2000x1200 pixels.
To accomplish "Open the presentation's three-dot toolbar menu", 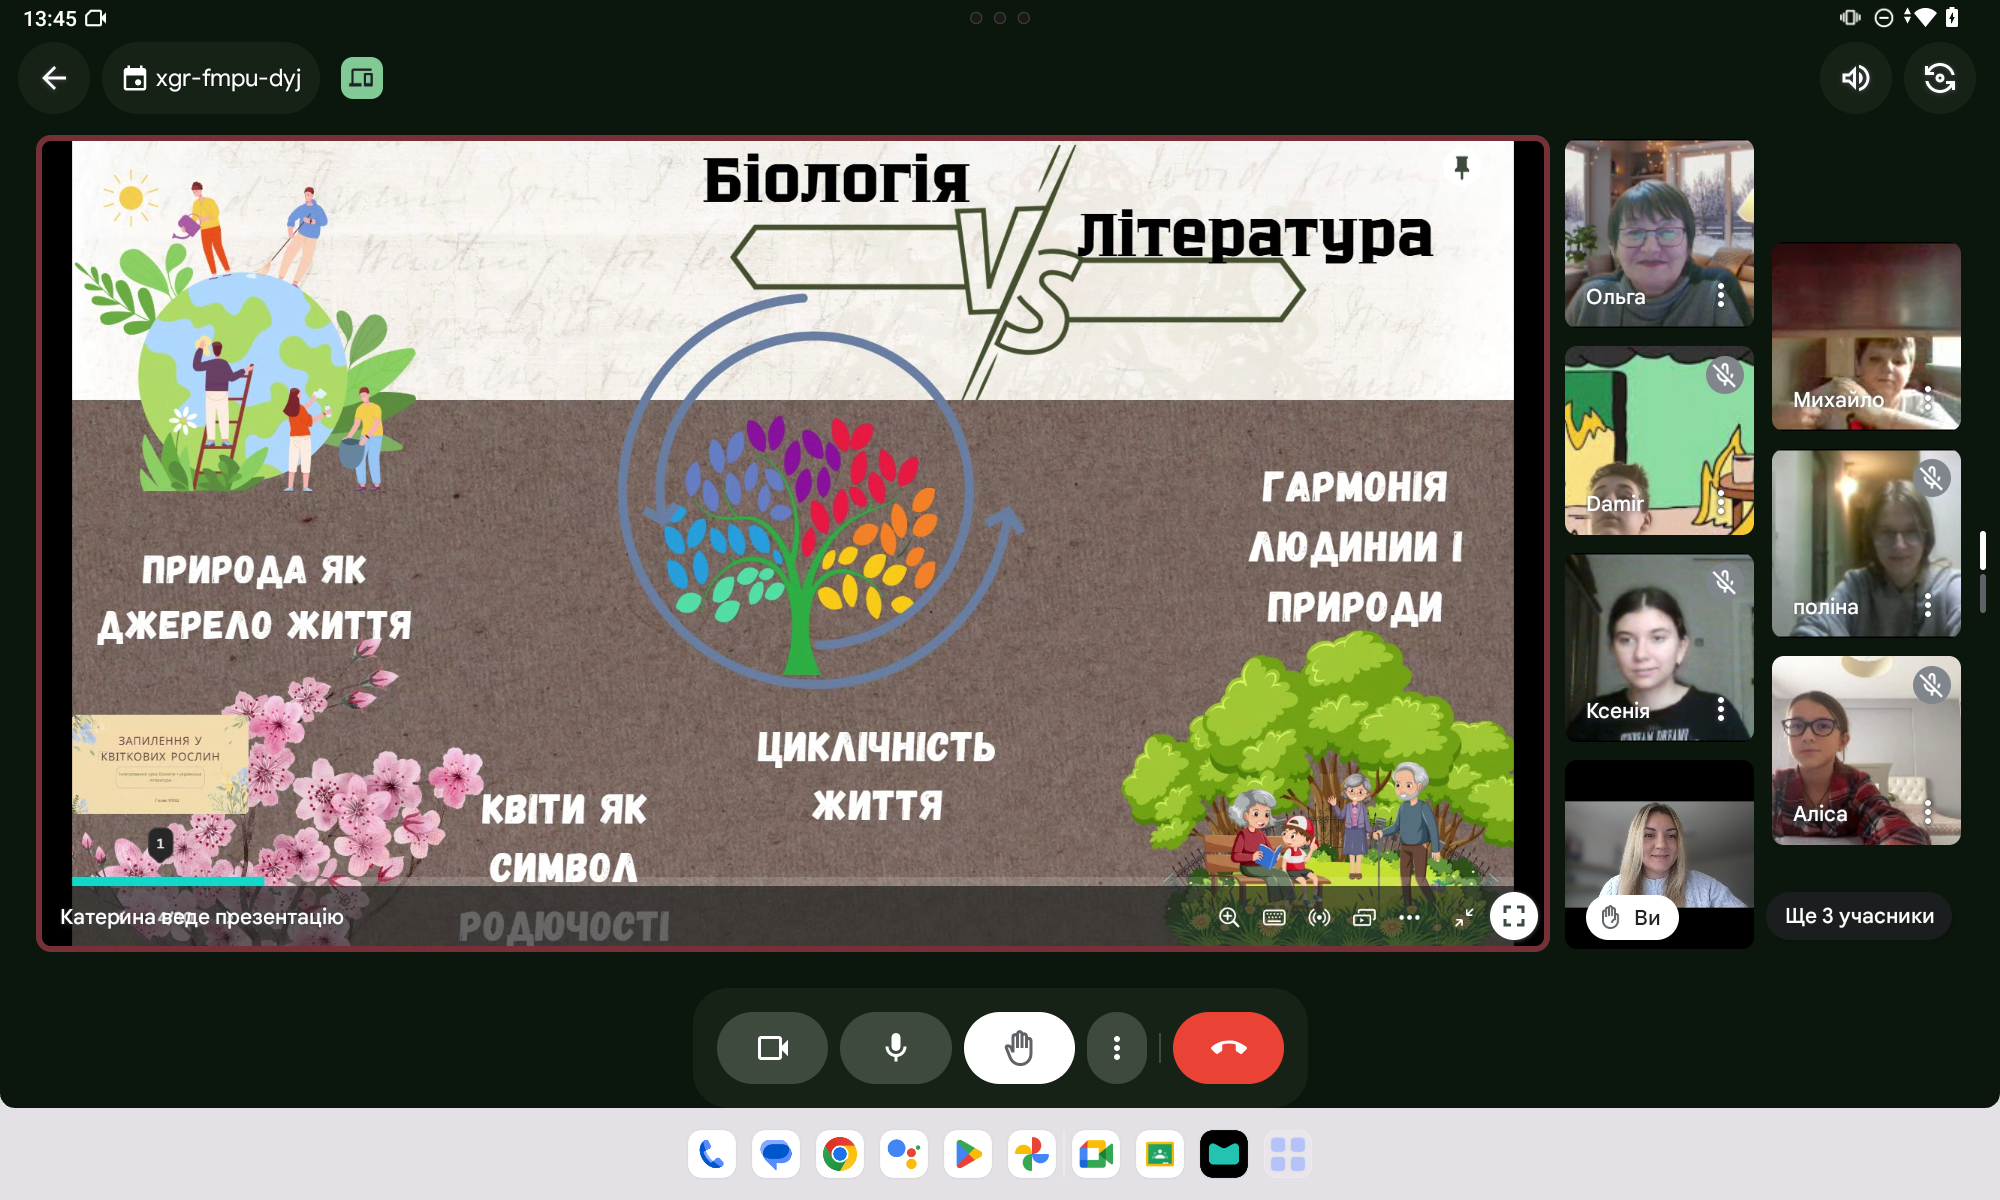I will [x=1409, y=917].
